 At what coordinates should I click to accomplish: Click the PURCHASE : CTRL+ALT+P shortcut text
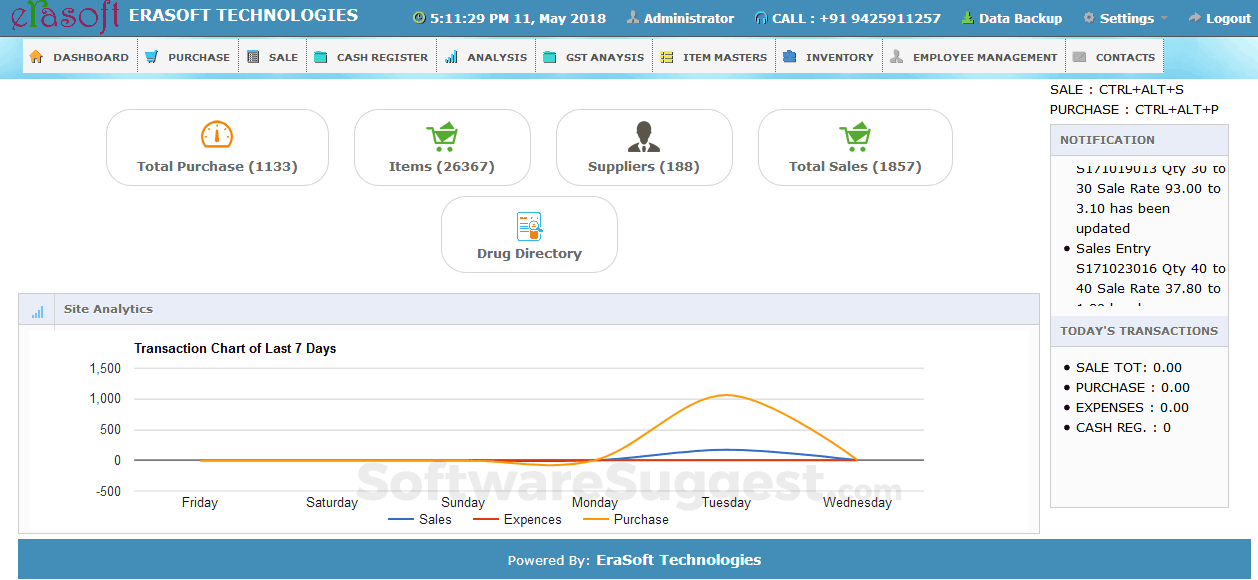1134,109
